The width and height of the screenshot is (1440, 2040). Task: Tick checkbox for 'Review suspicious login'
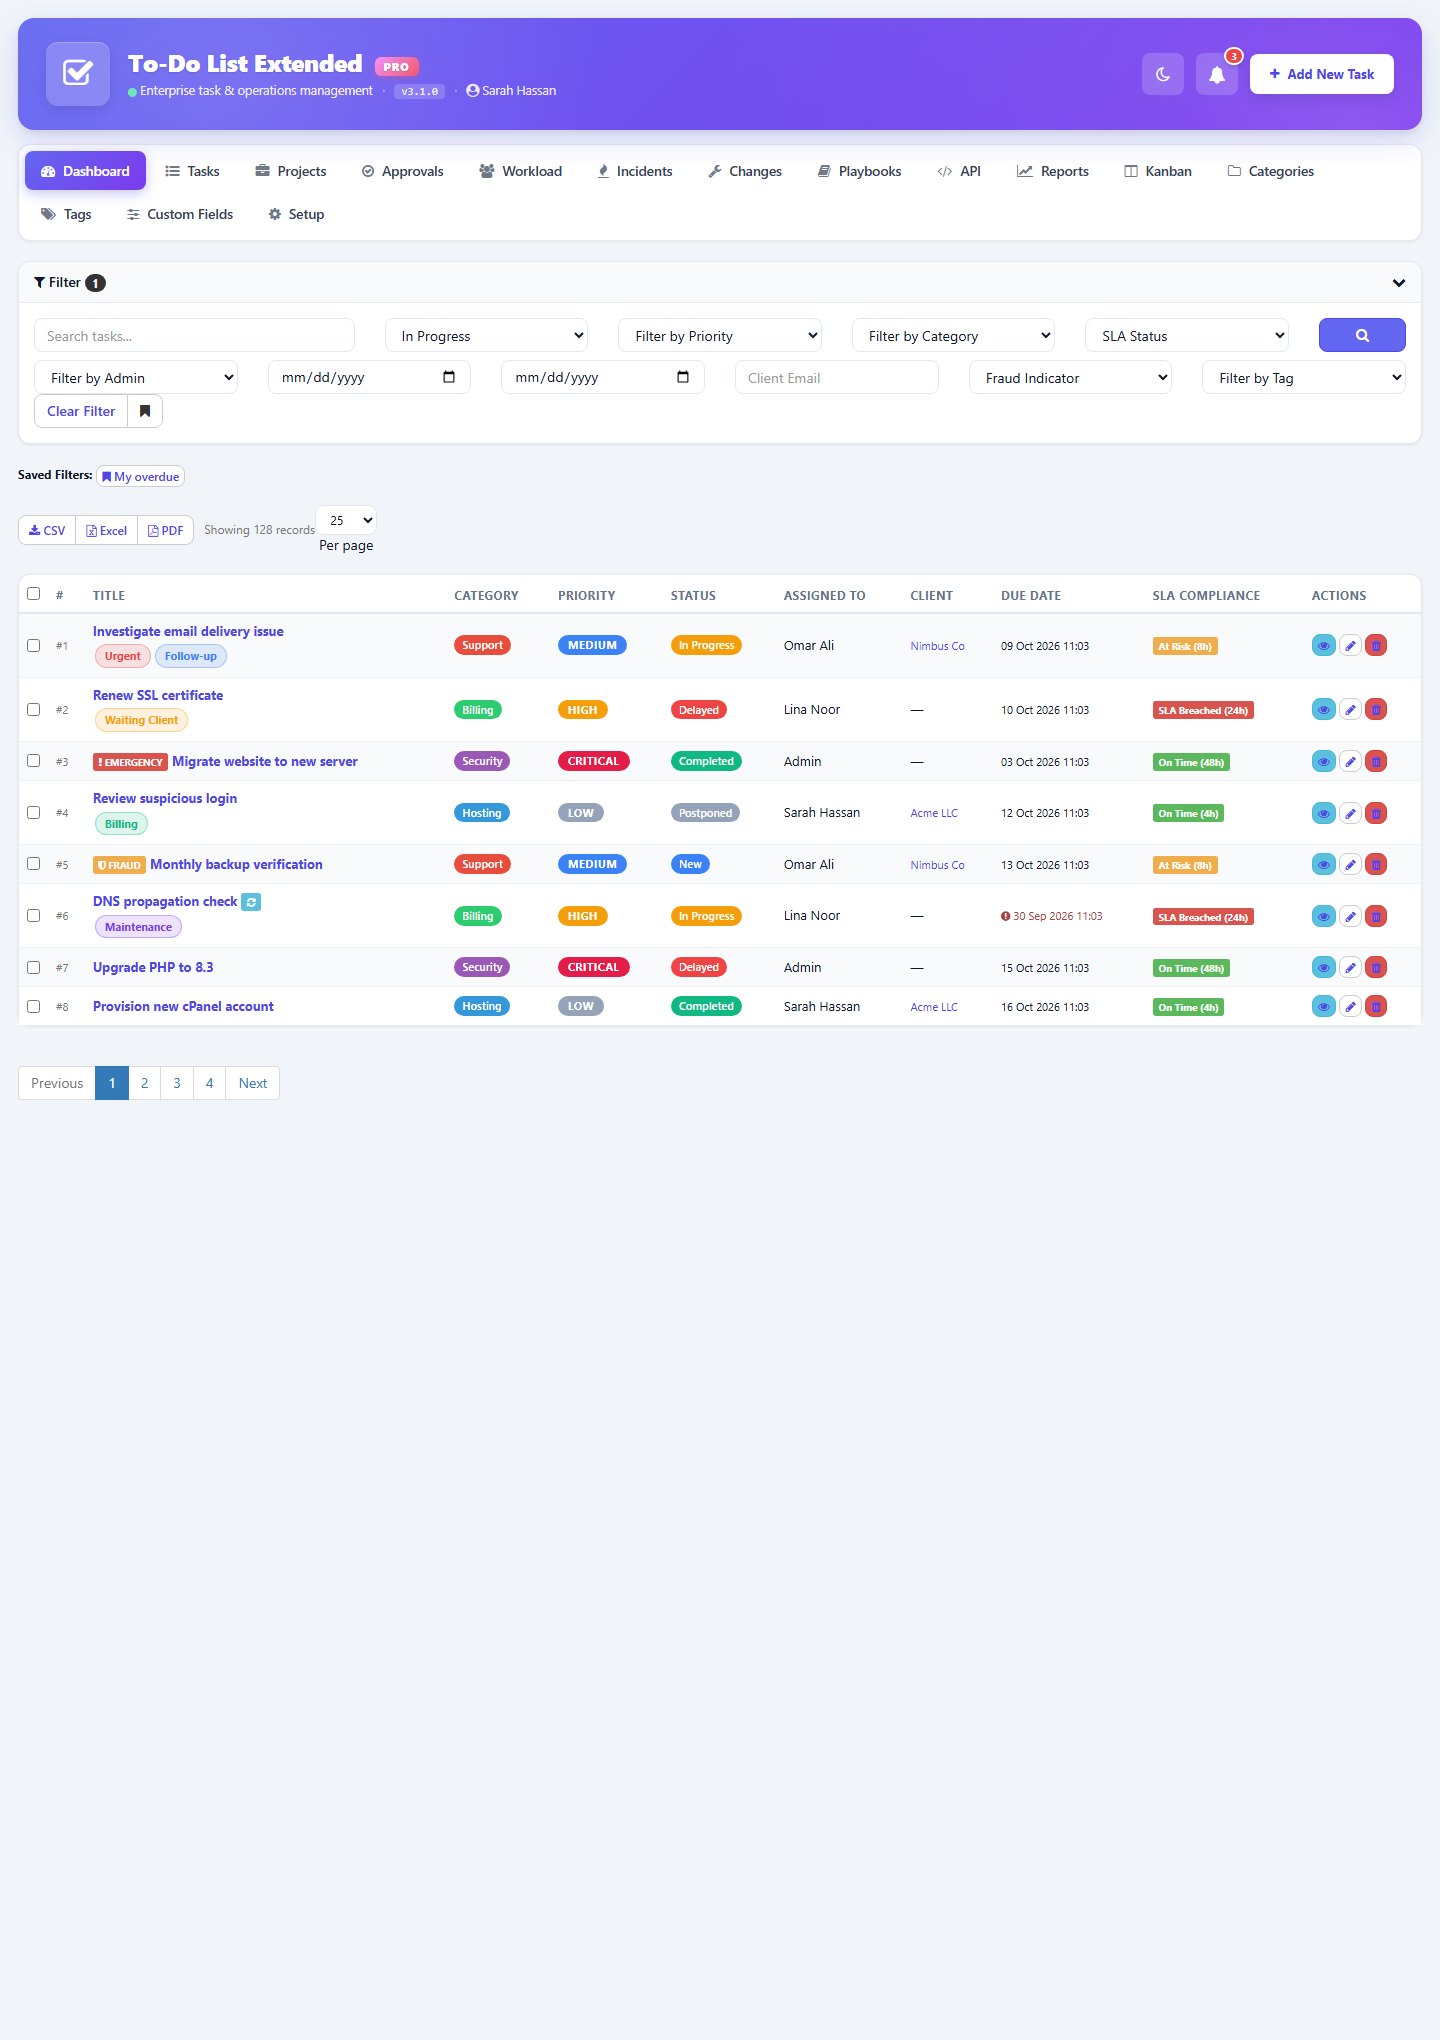[x=33, y=812]
